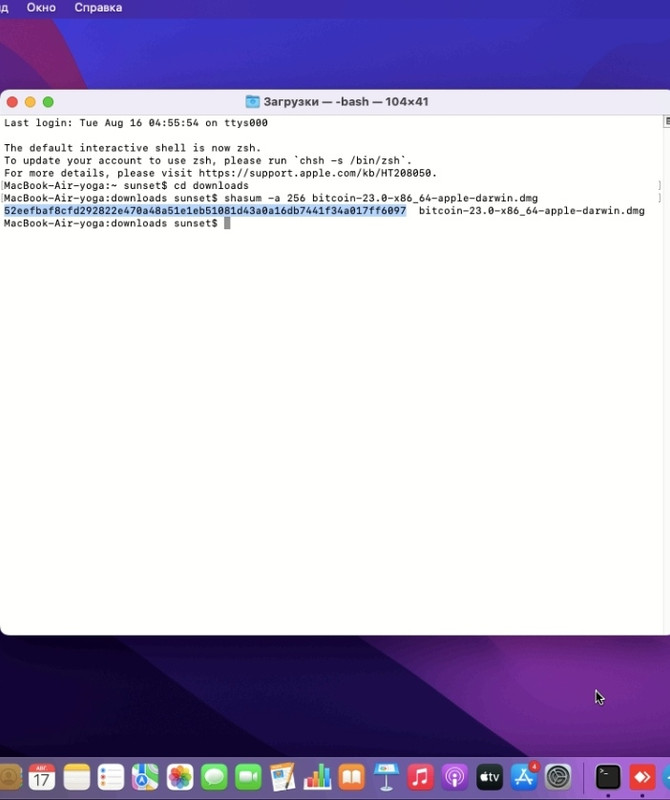The width and height of the screenshot is (670, 800).
Task: Click the Terminal window title 'Загрузки — -bash'
Action: [345, 102]
